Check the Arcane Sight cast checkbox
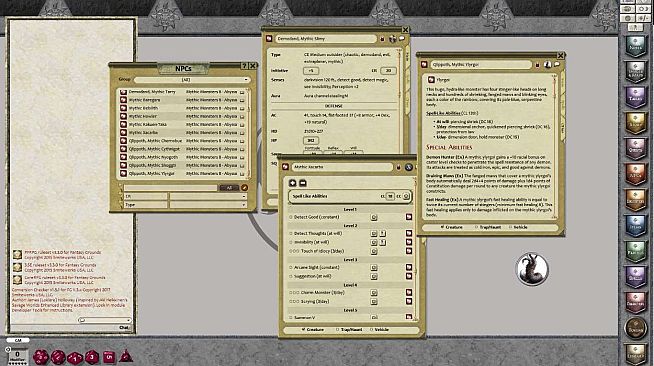The height and width of the screenshot is (366, 654). pyautogui.click(x=291, y=268)
